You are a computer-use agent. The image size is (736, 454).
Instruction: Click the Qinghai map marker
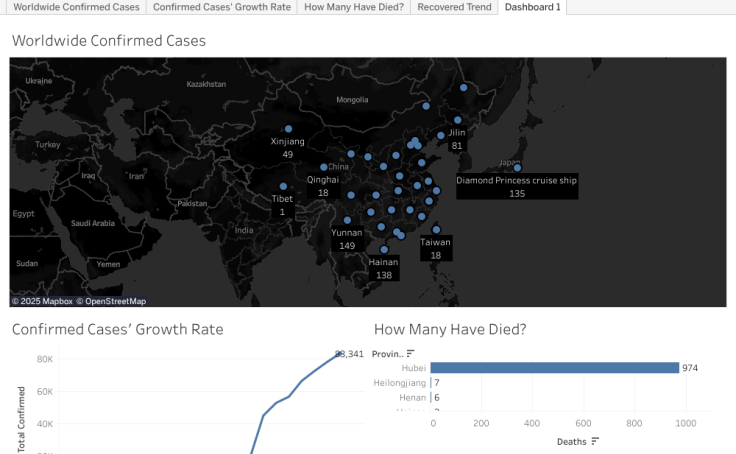[323, 167]
